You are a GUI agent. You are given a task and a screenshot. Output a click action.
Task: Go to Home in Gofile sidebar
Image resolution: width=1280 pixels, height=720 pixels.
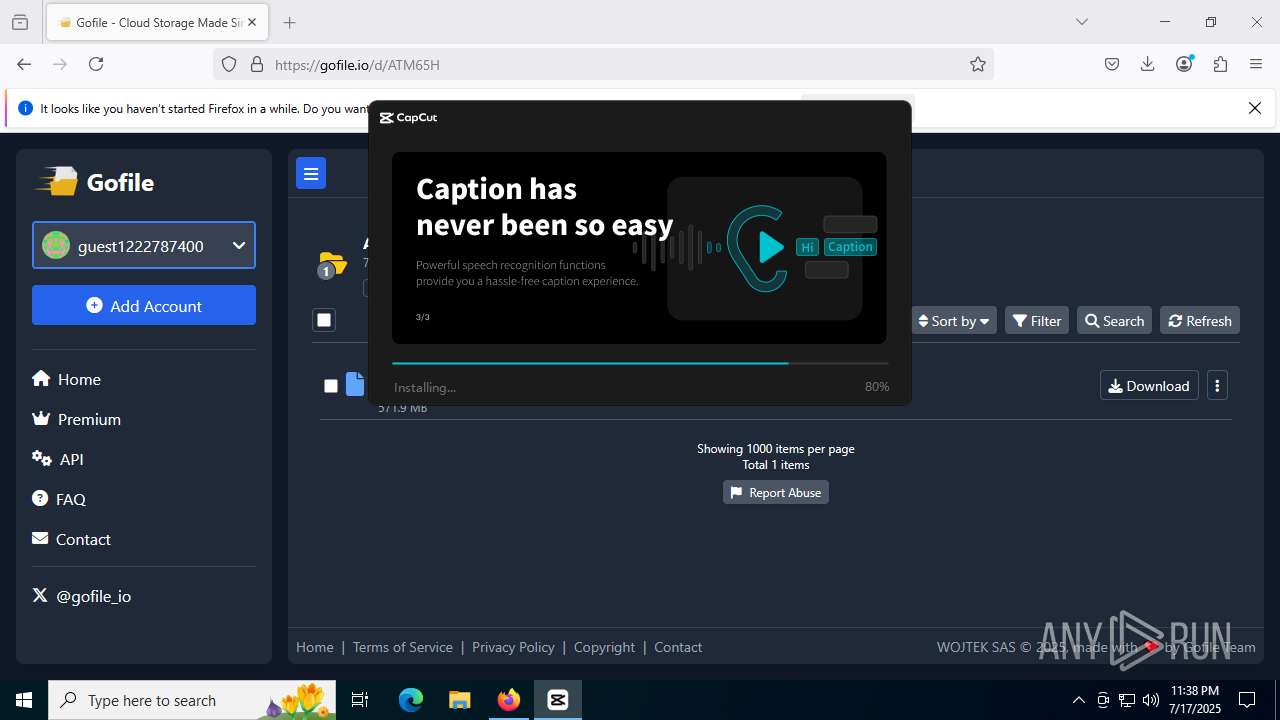click(x=66, y=379)
